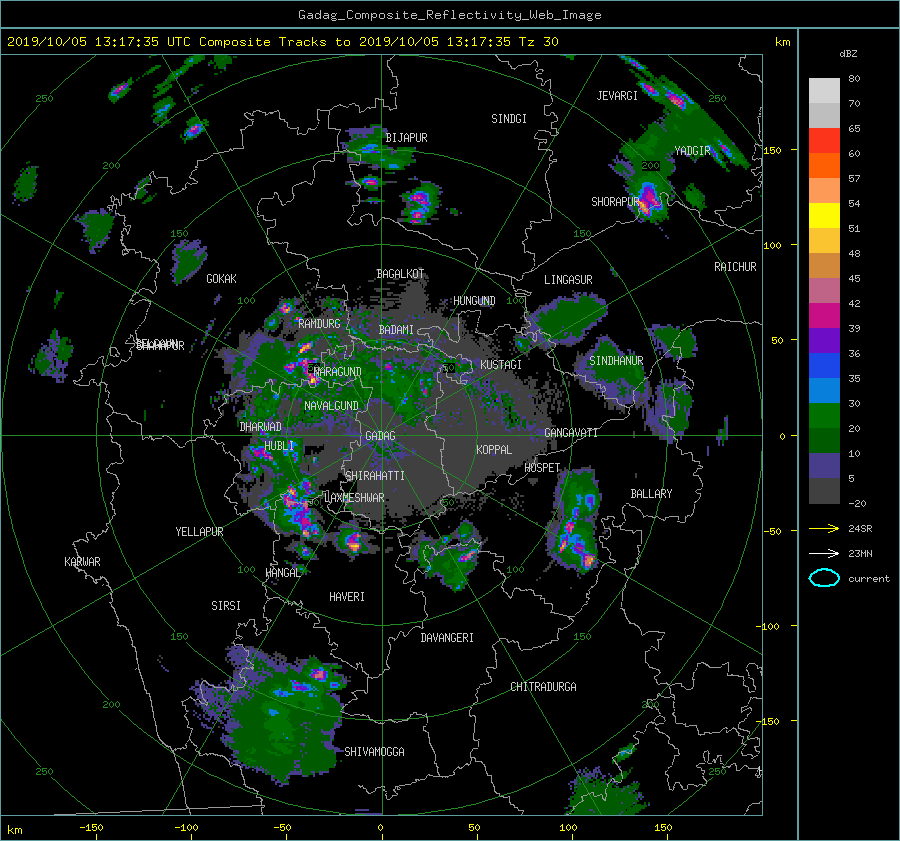
Task: Click the HANGAL city label
Action: 282,572
